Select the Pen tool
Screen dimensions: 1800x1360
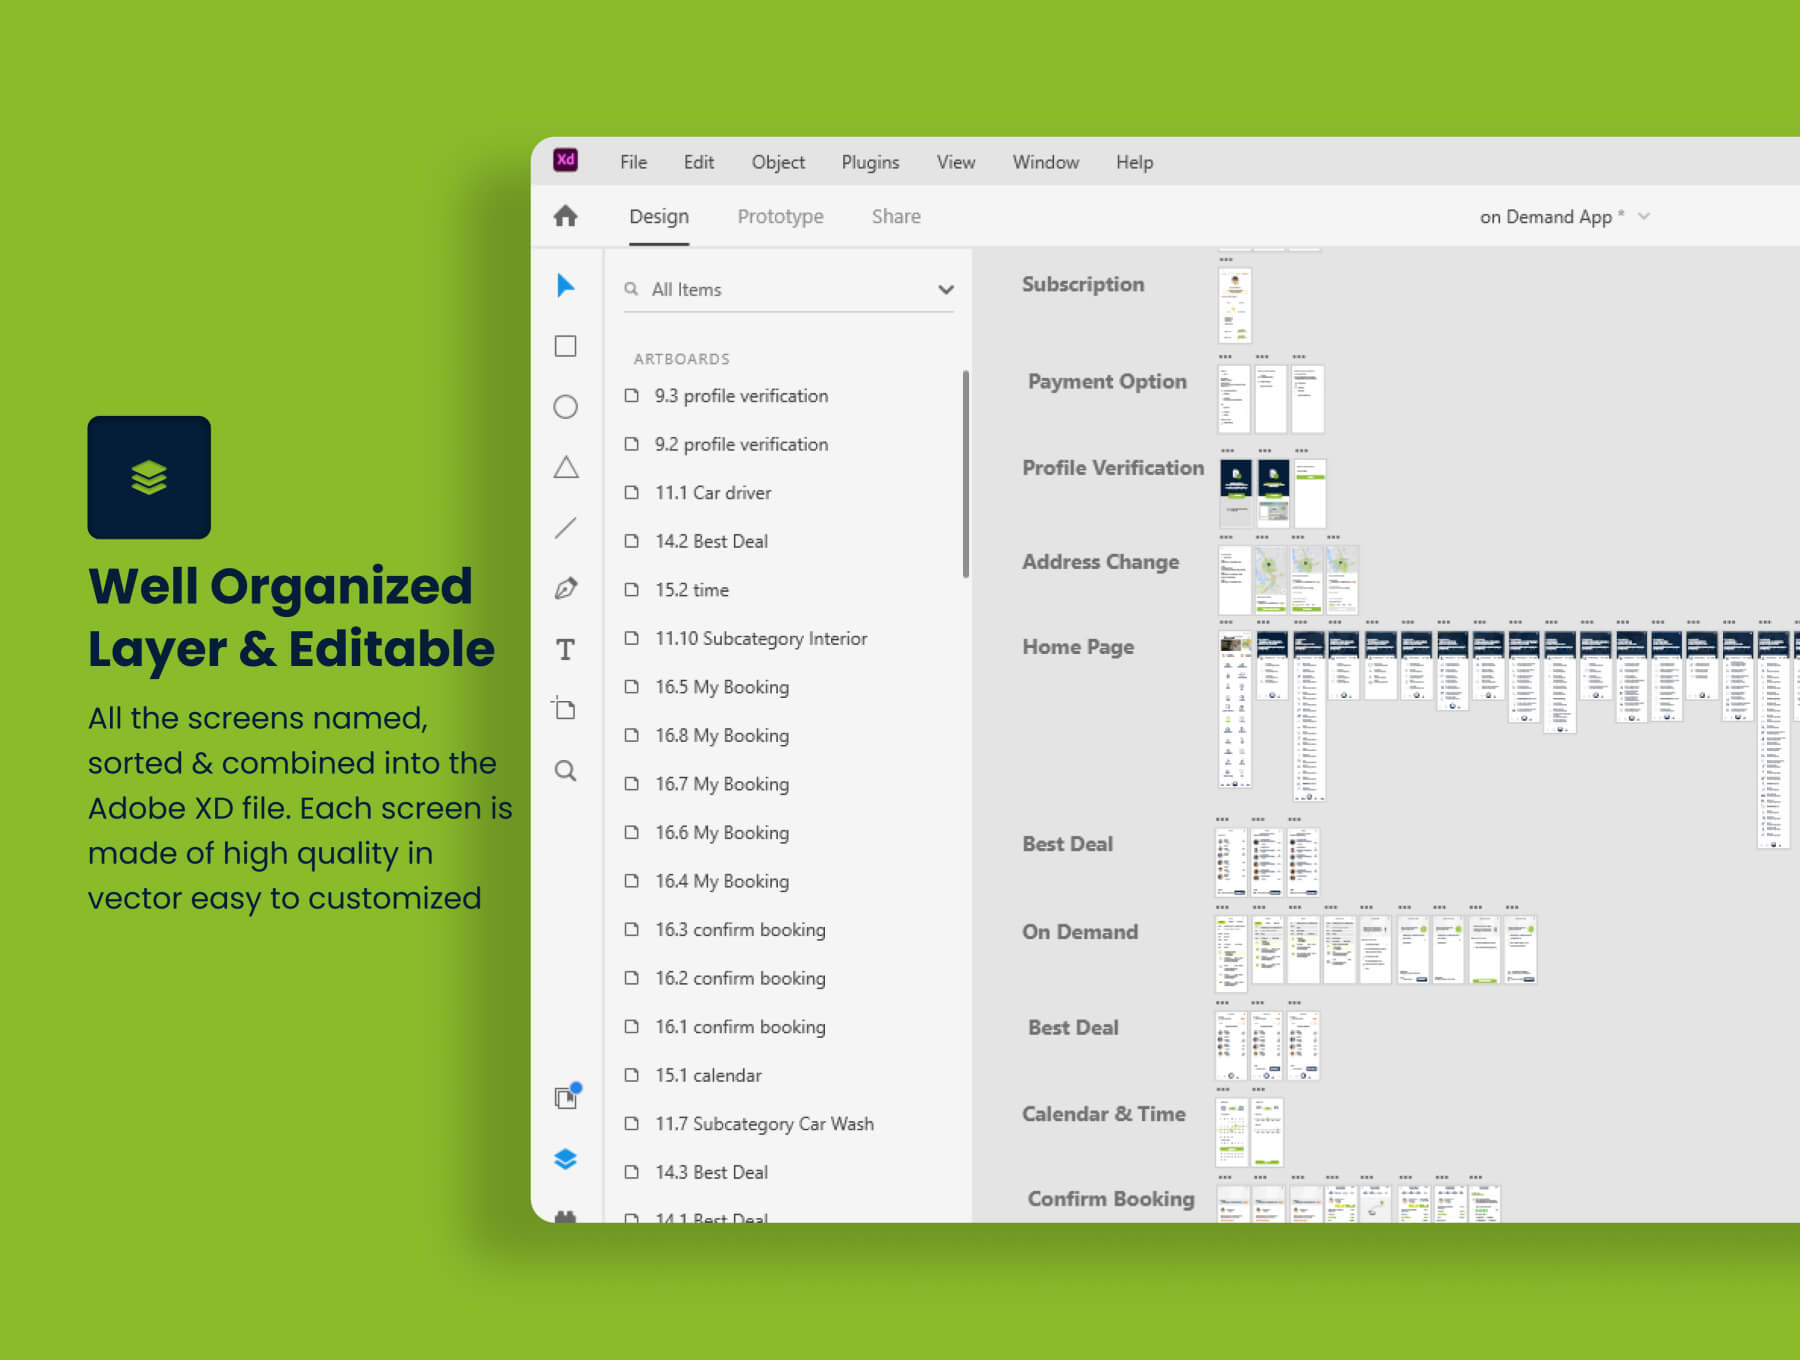point(565,589)
